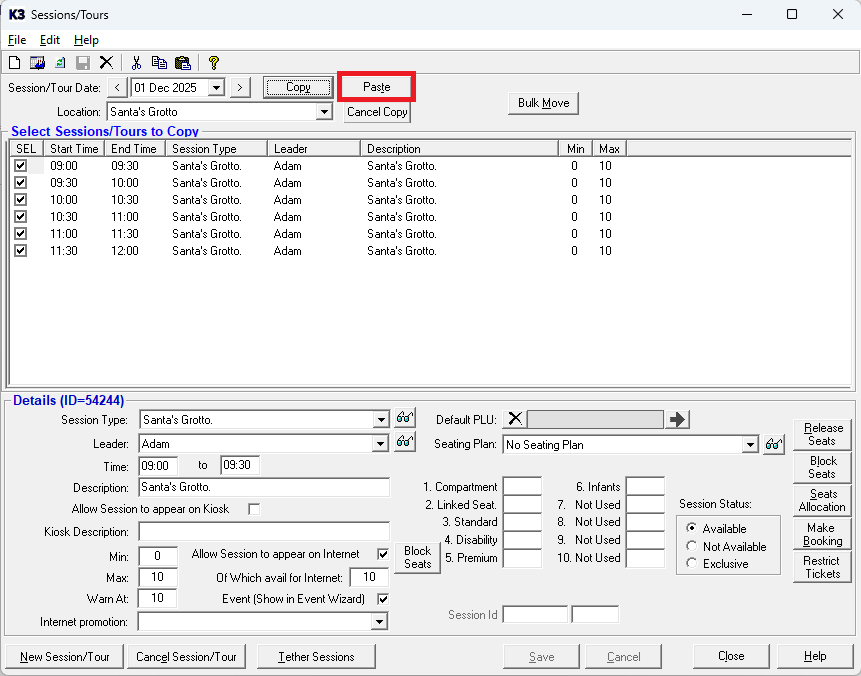
Task: Click the yellow question mark help icon
Action: point(213,62)
